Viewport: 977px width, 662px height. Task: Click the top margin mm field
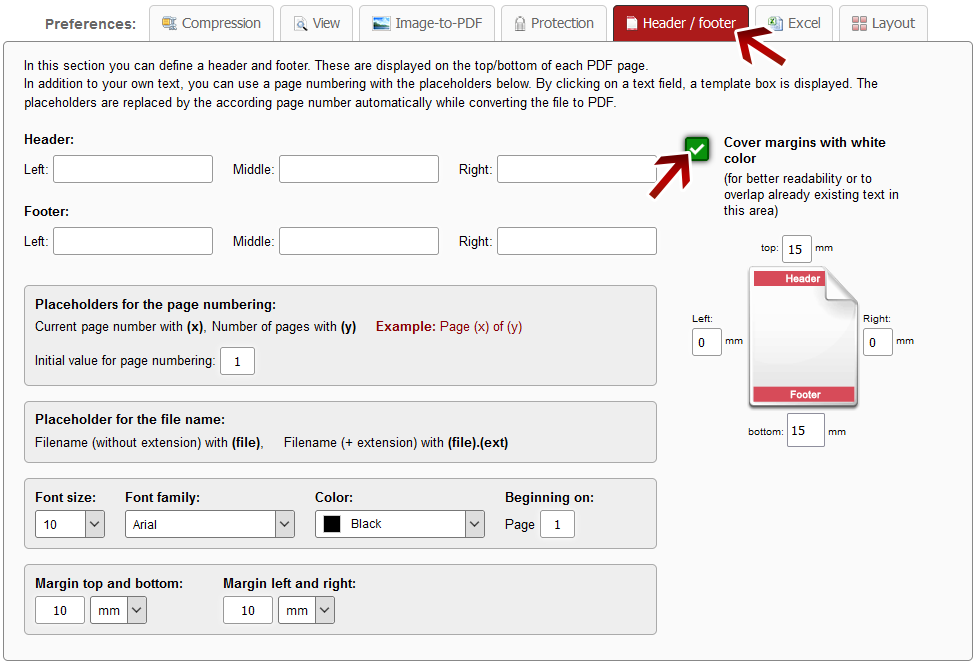coord(797,249)
